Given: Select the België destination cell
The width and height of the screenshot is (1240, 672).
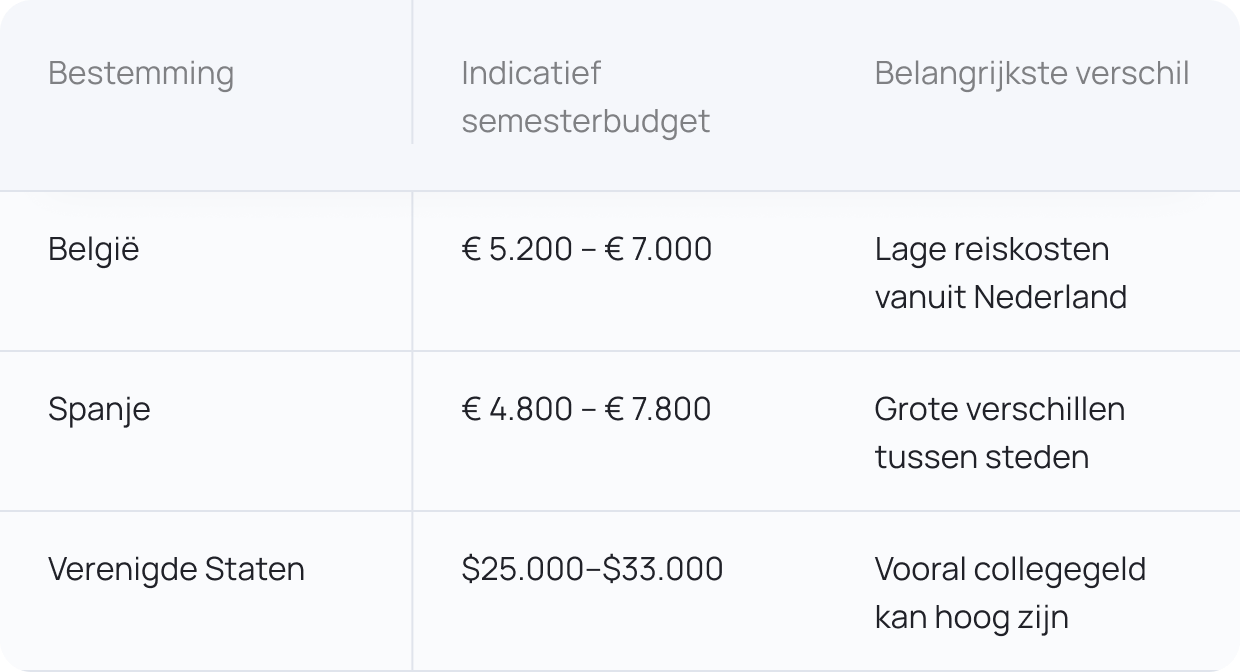Looking at the screenshot, I should tap(94, 249).
